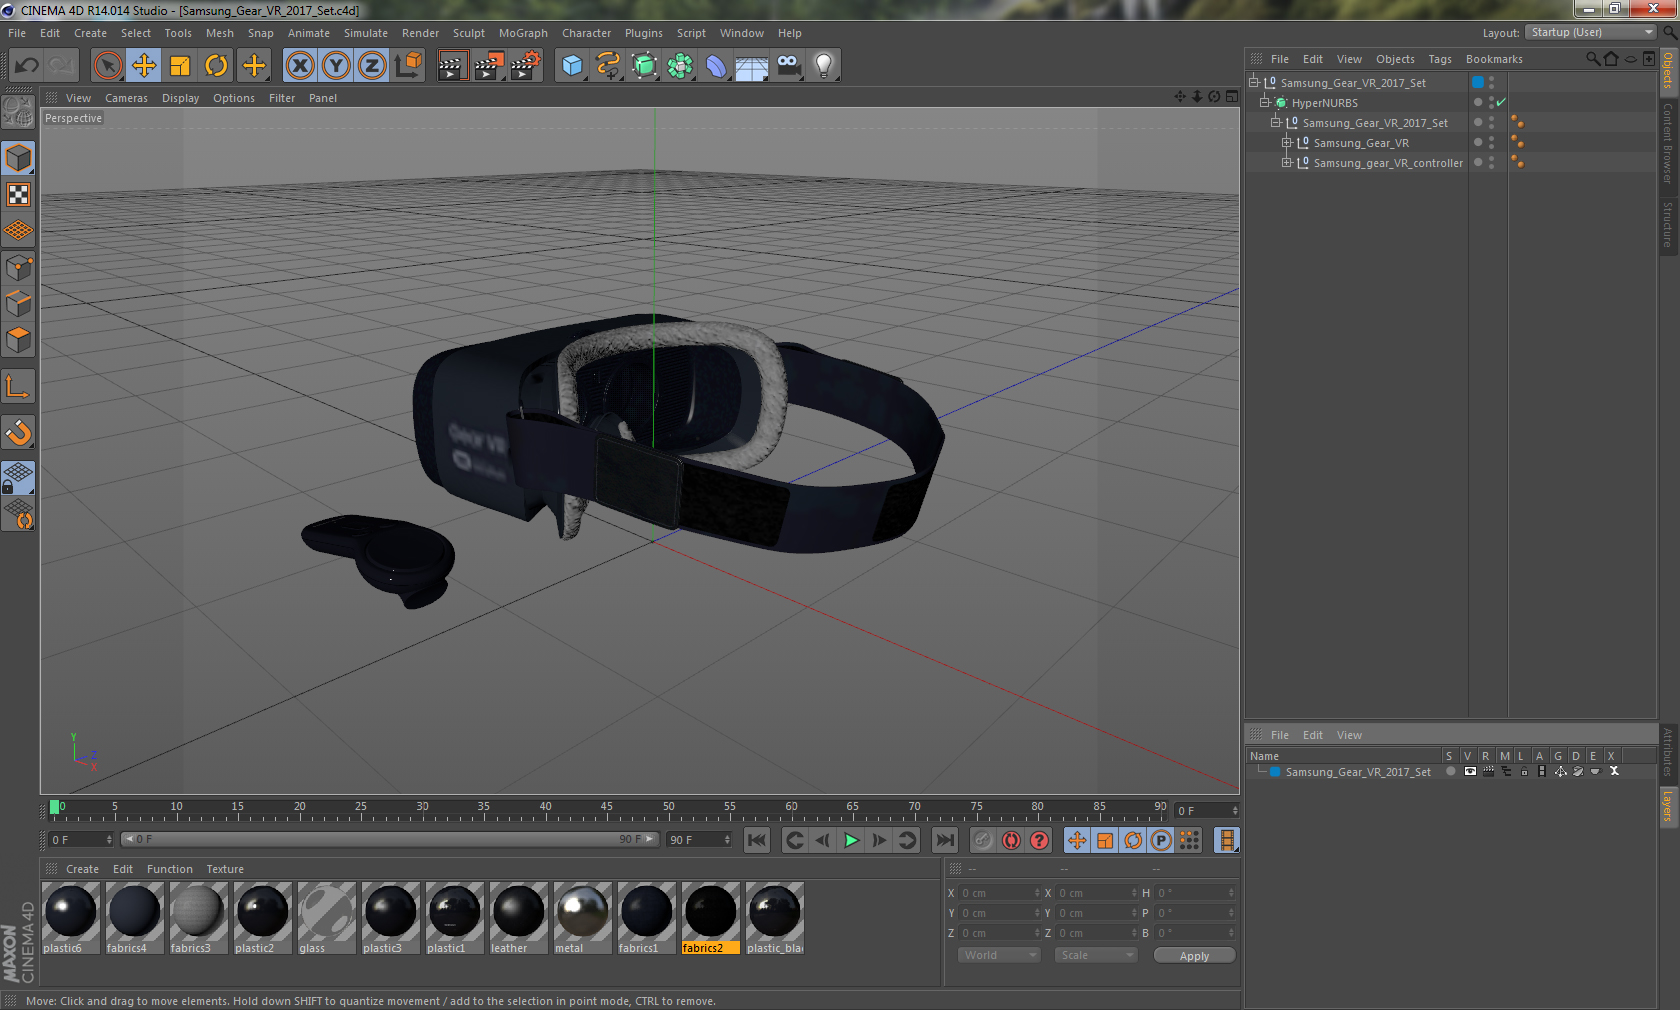The image size is (1680, 1010).
Task: Activate the Scale tool
Action: click(180, 66)
